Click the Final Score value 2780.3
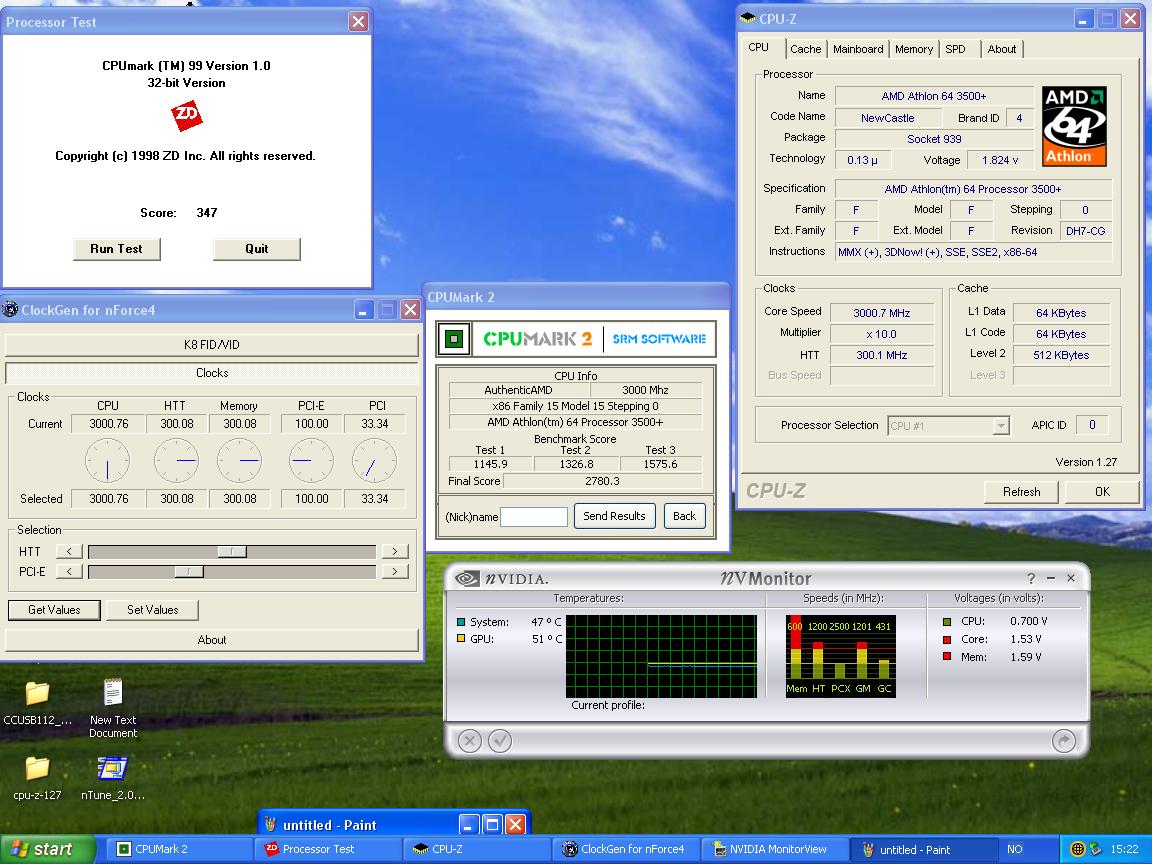Screen dimensions: 1152x864 602,481
